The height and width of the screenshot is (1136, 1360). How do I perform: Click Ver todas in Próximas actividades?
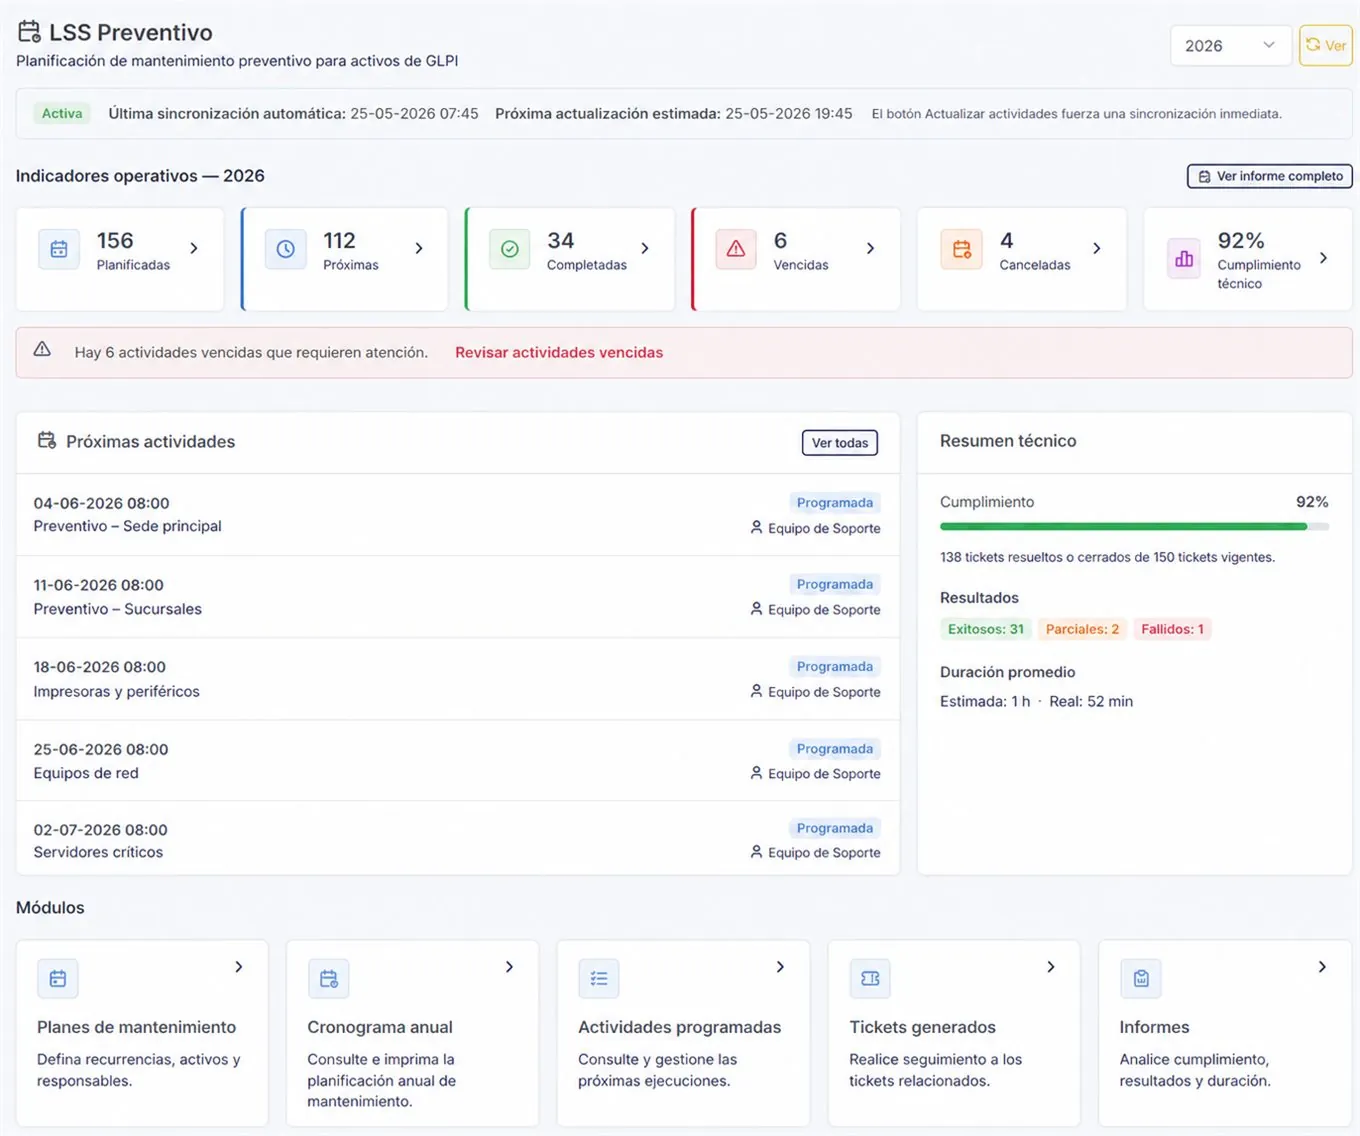pyautogui.click(x=840, y=443)
